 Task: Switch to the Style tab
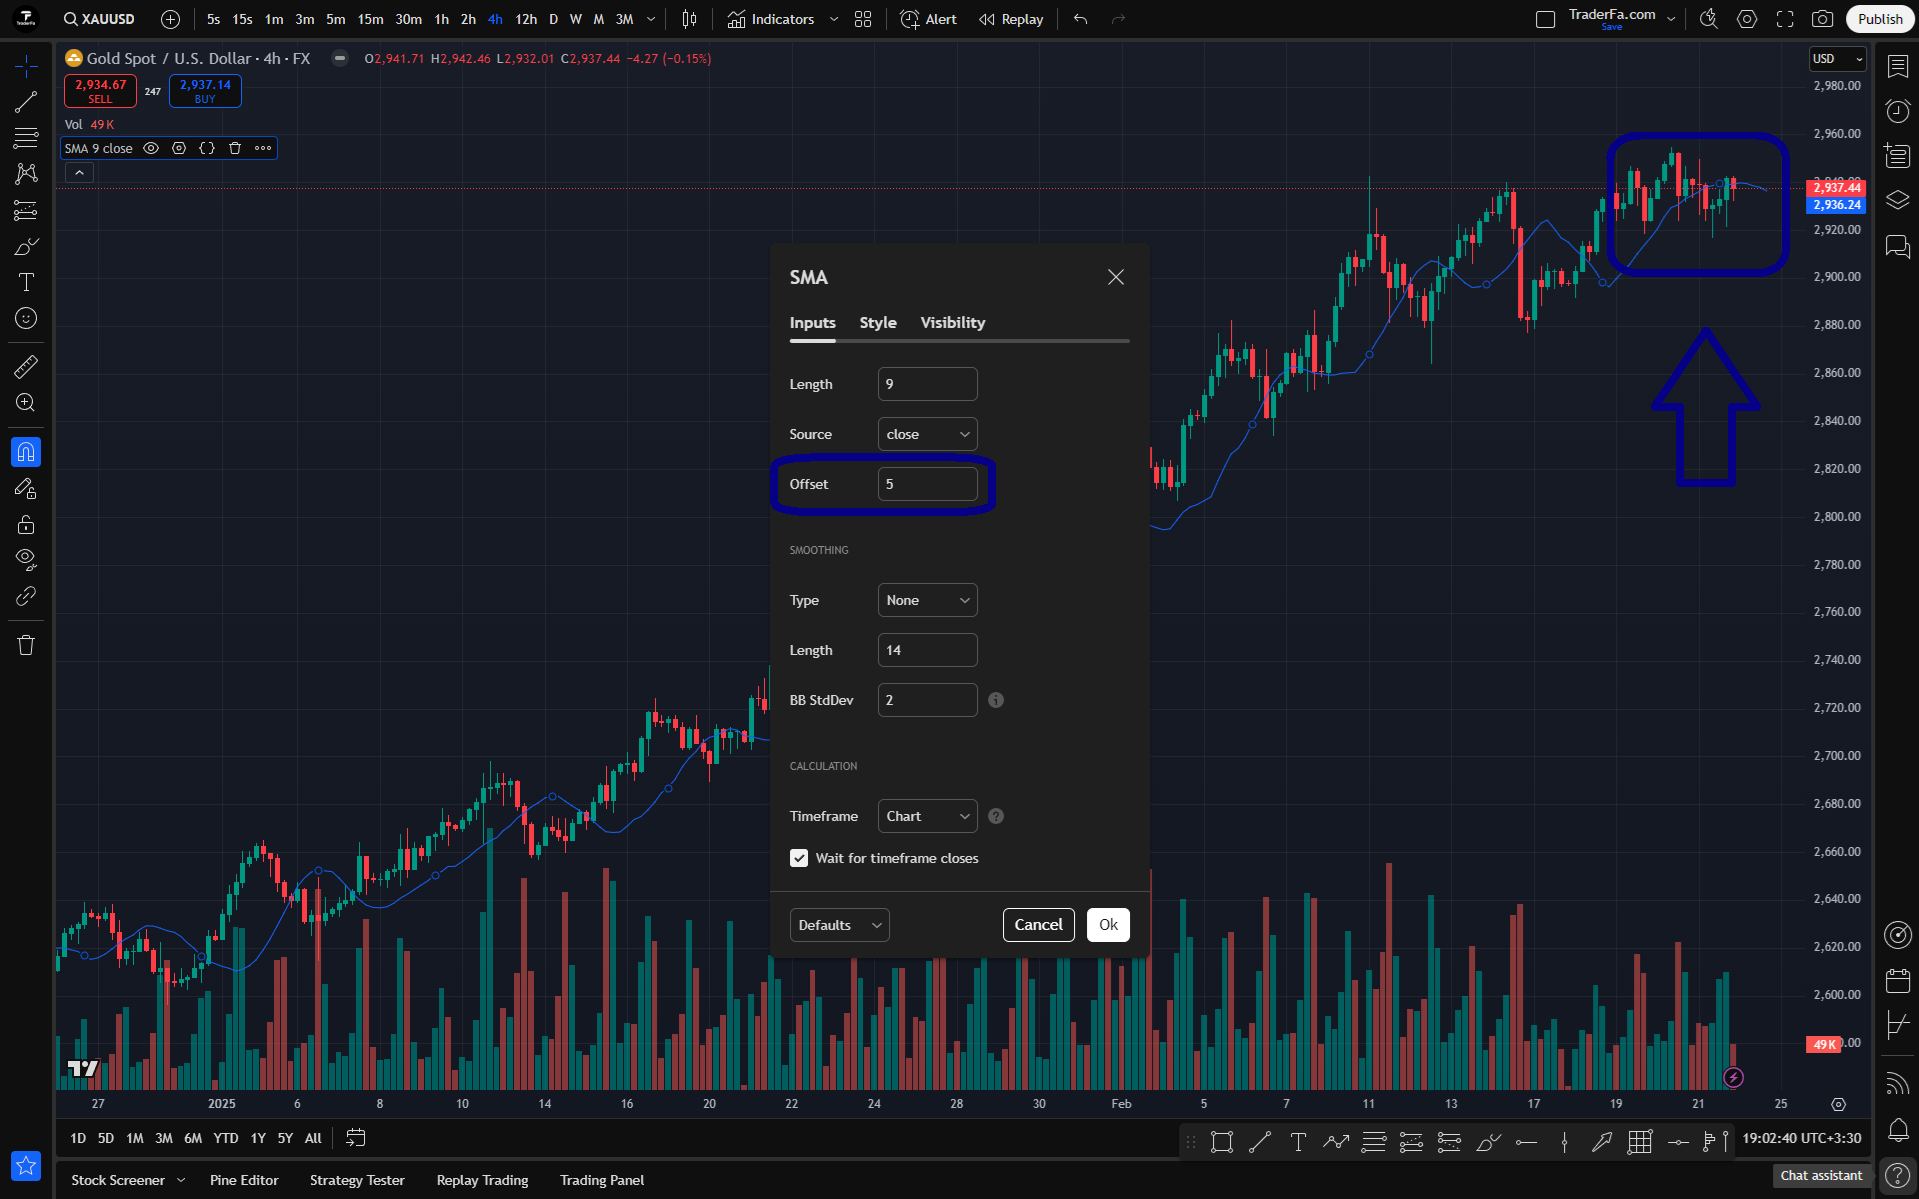878,322
